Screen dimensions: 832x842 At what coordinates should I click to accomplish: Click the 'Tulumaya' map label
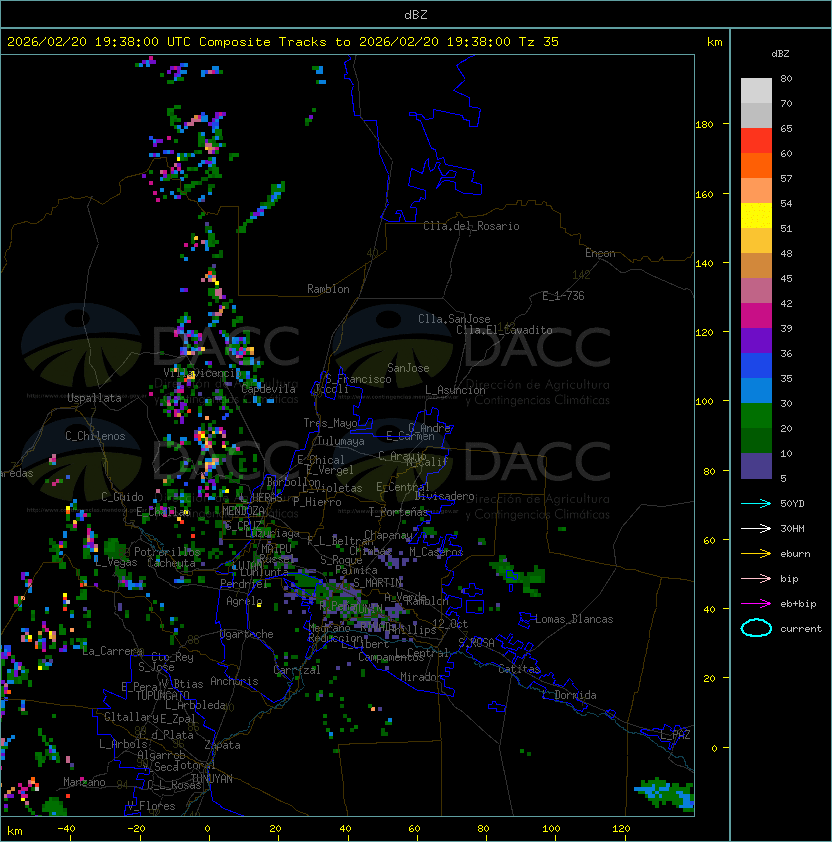coord(341,441)
